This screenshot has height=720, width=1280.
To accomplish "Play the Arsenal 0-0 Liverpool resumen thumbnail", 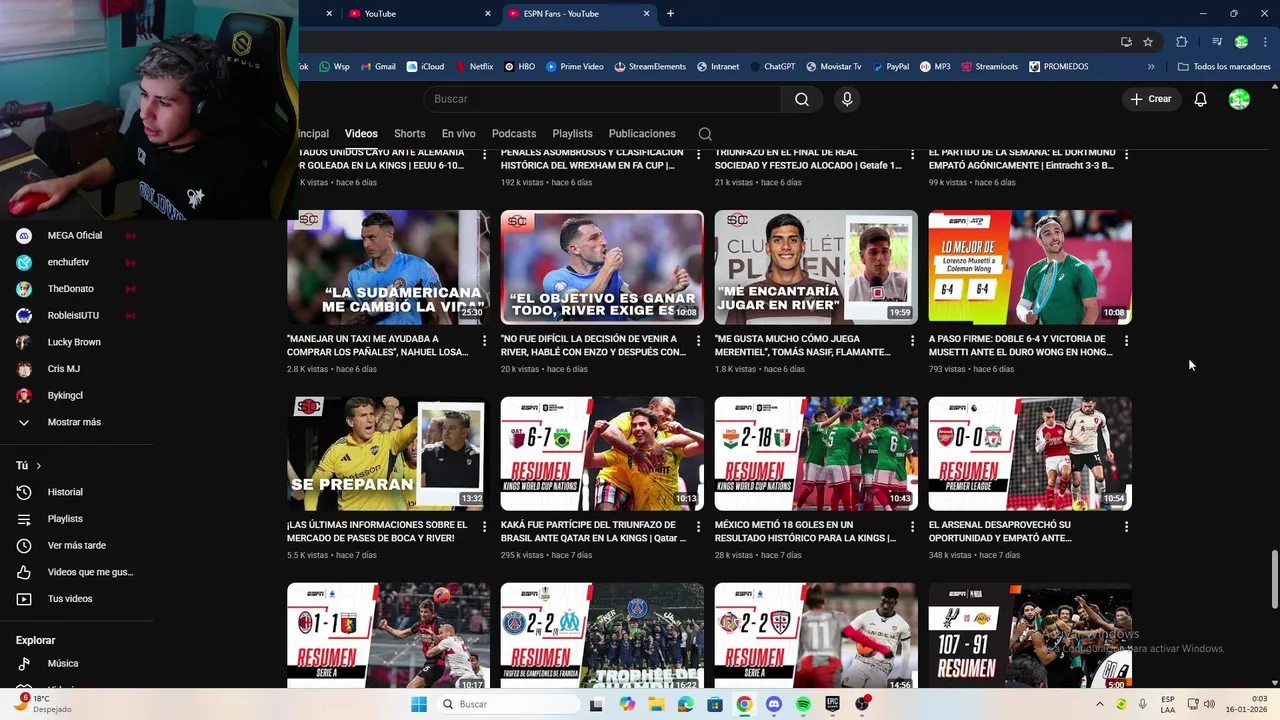I will (1030, 454).
